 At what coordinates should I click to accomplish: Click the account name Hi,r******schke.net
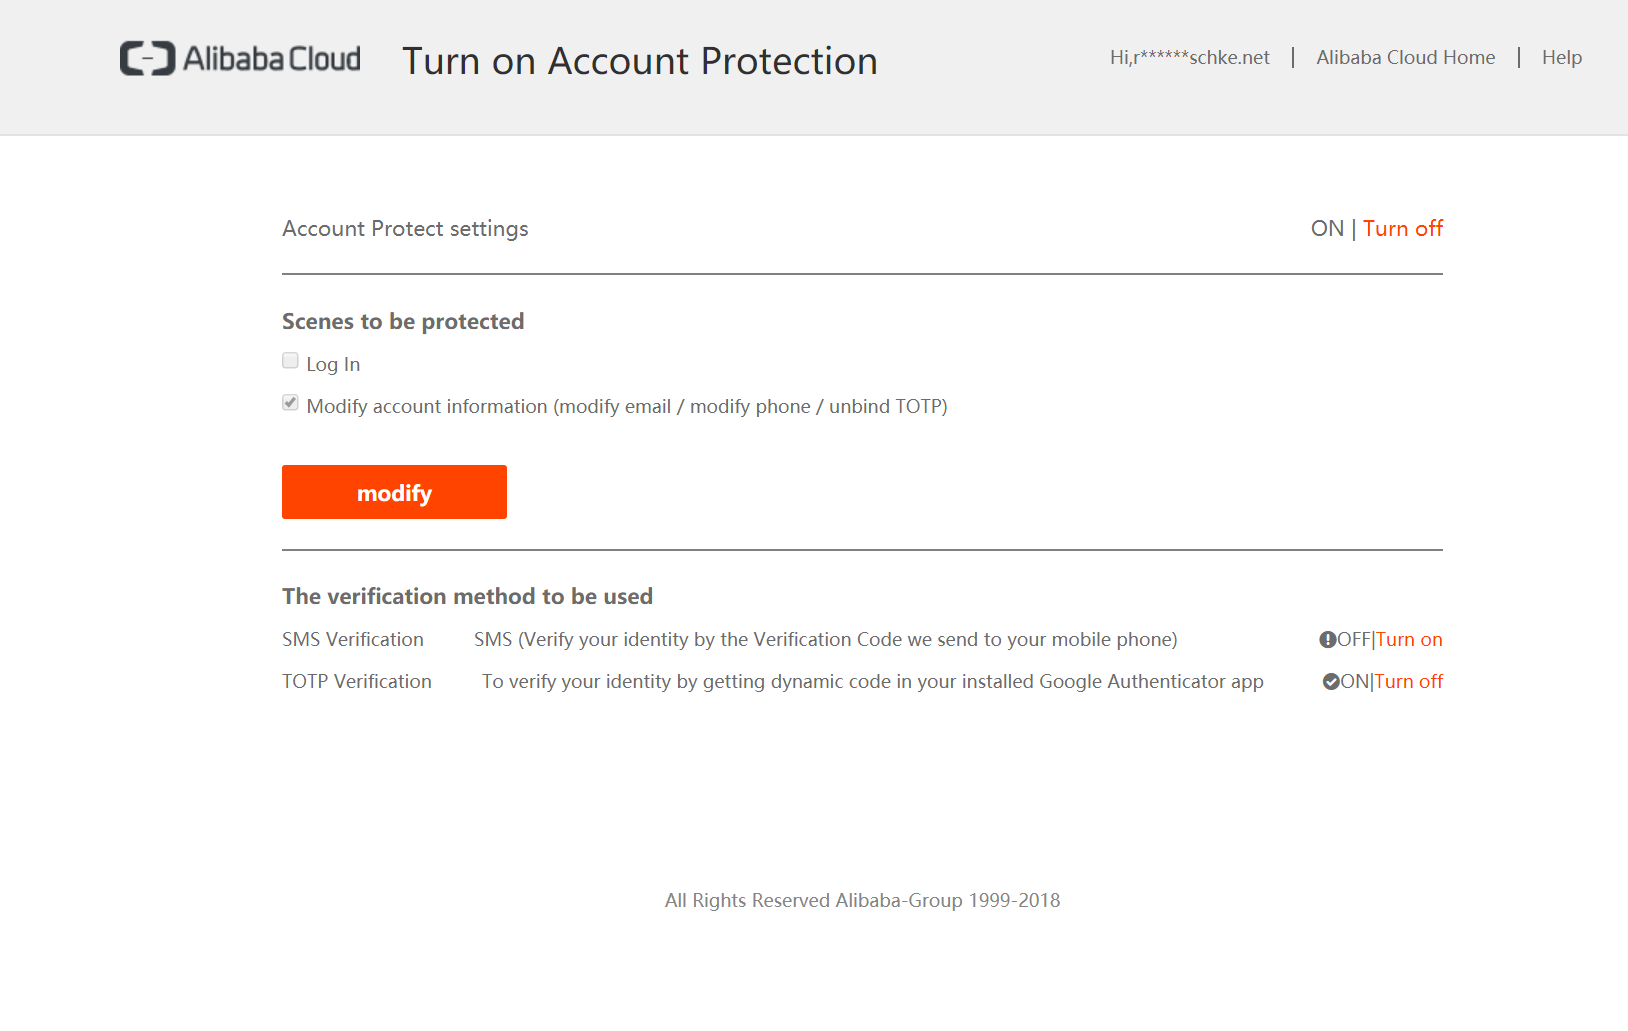click(1189, 57)
